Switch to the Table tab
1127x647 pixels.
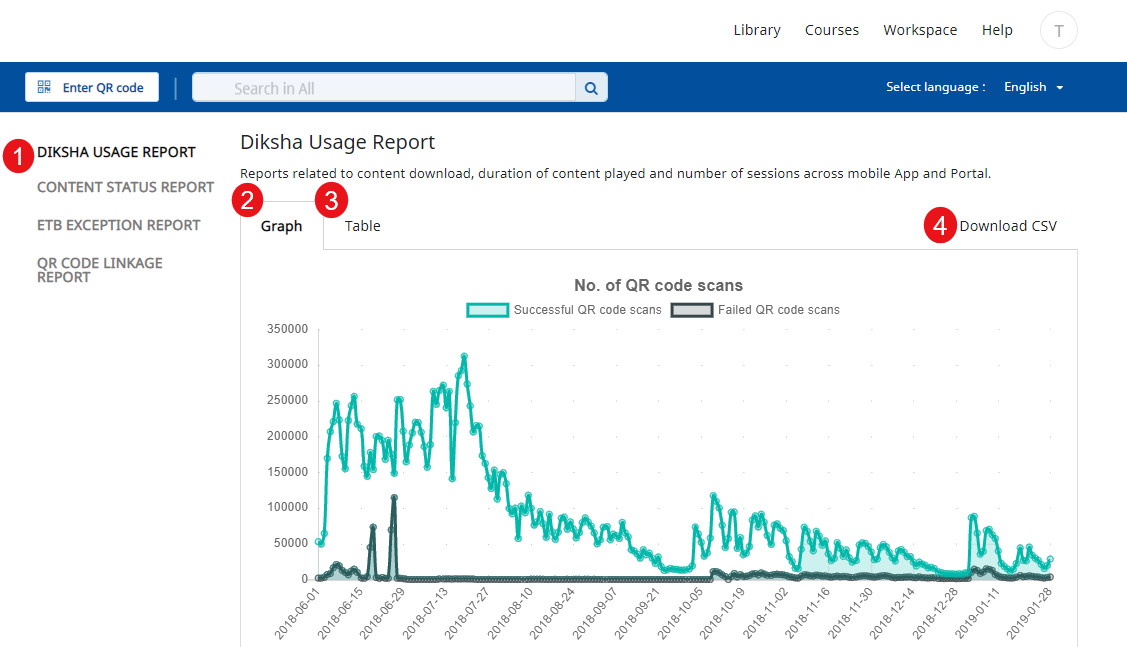[x=362, y=226]
